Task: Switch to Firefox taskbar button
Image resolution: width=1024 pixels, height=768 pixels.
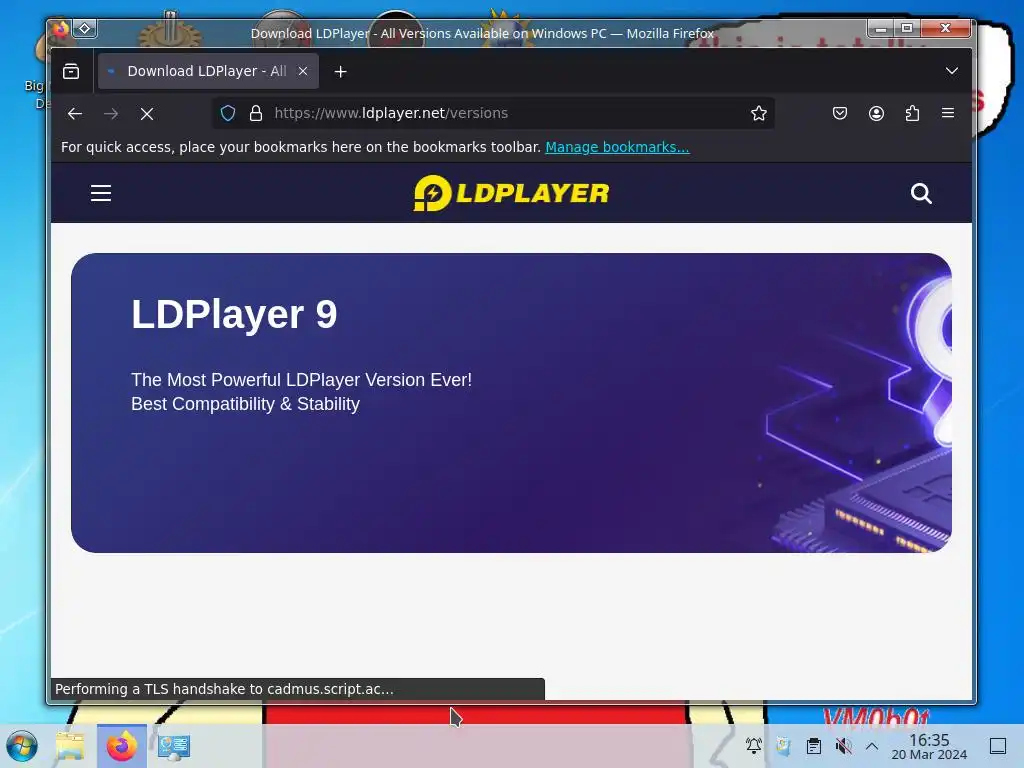Action: [121, 746]
